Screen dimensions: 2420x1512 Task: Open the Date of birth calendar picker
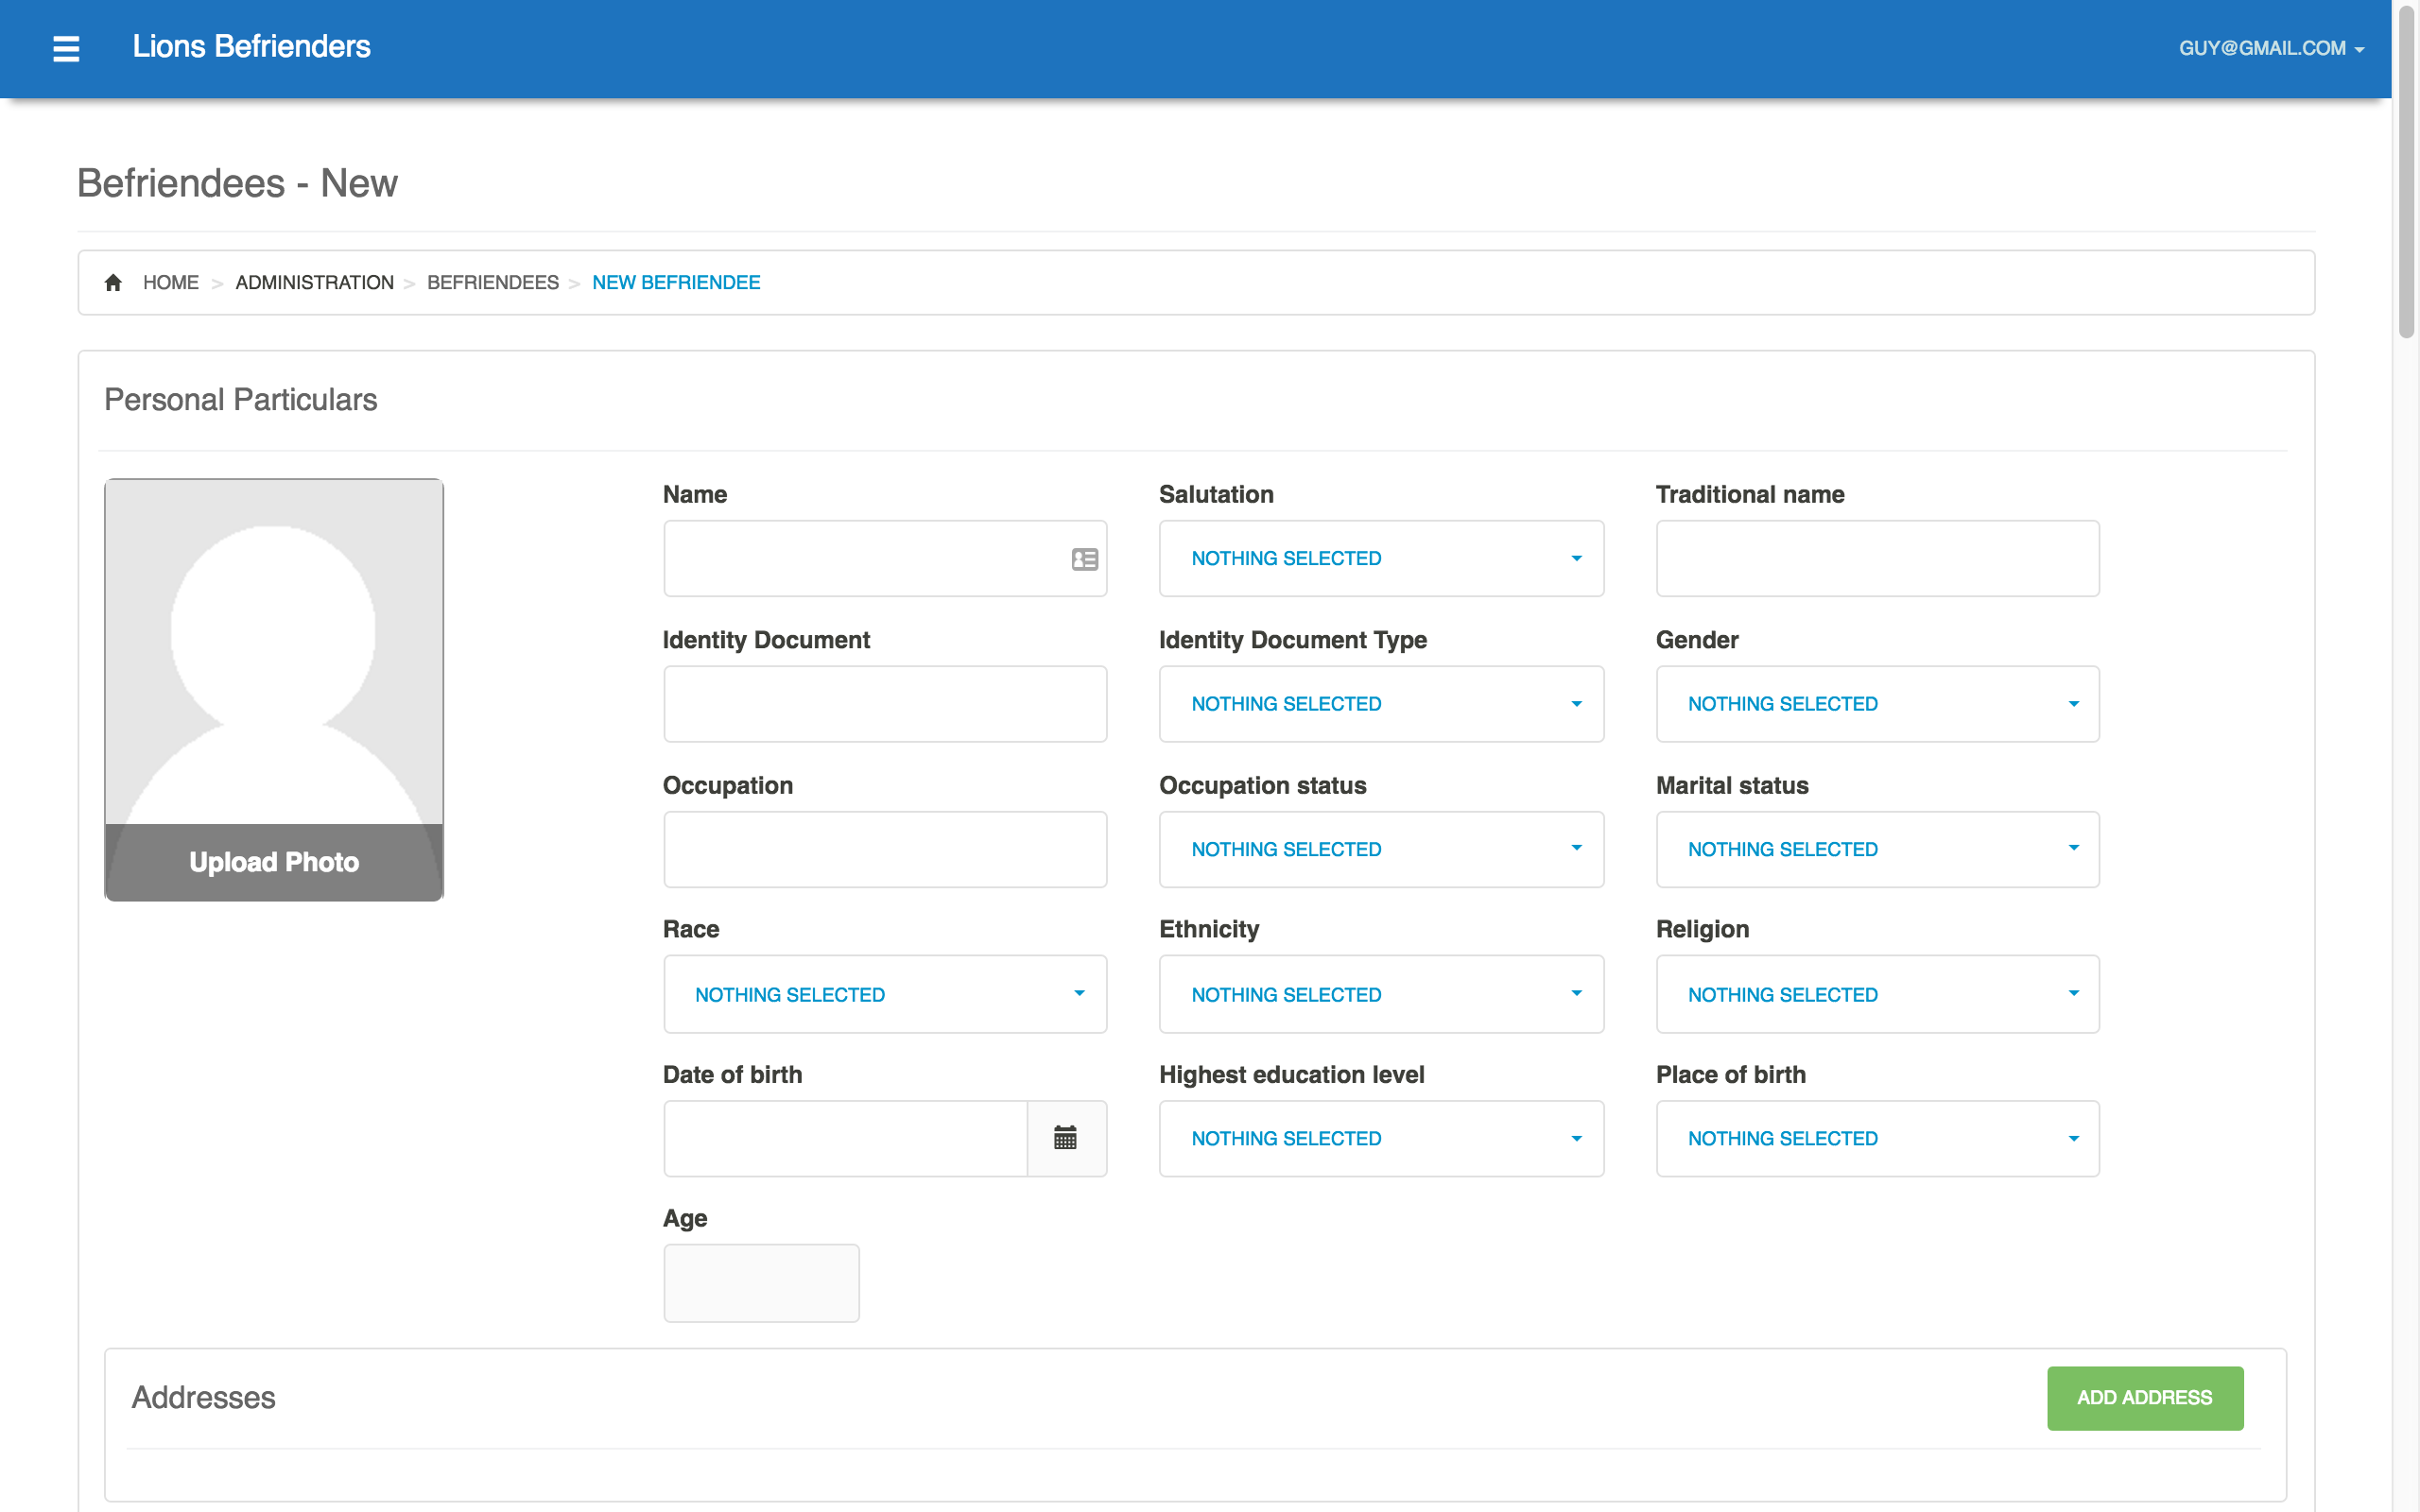click(x=1066, y=1138)
